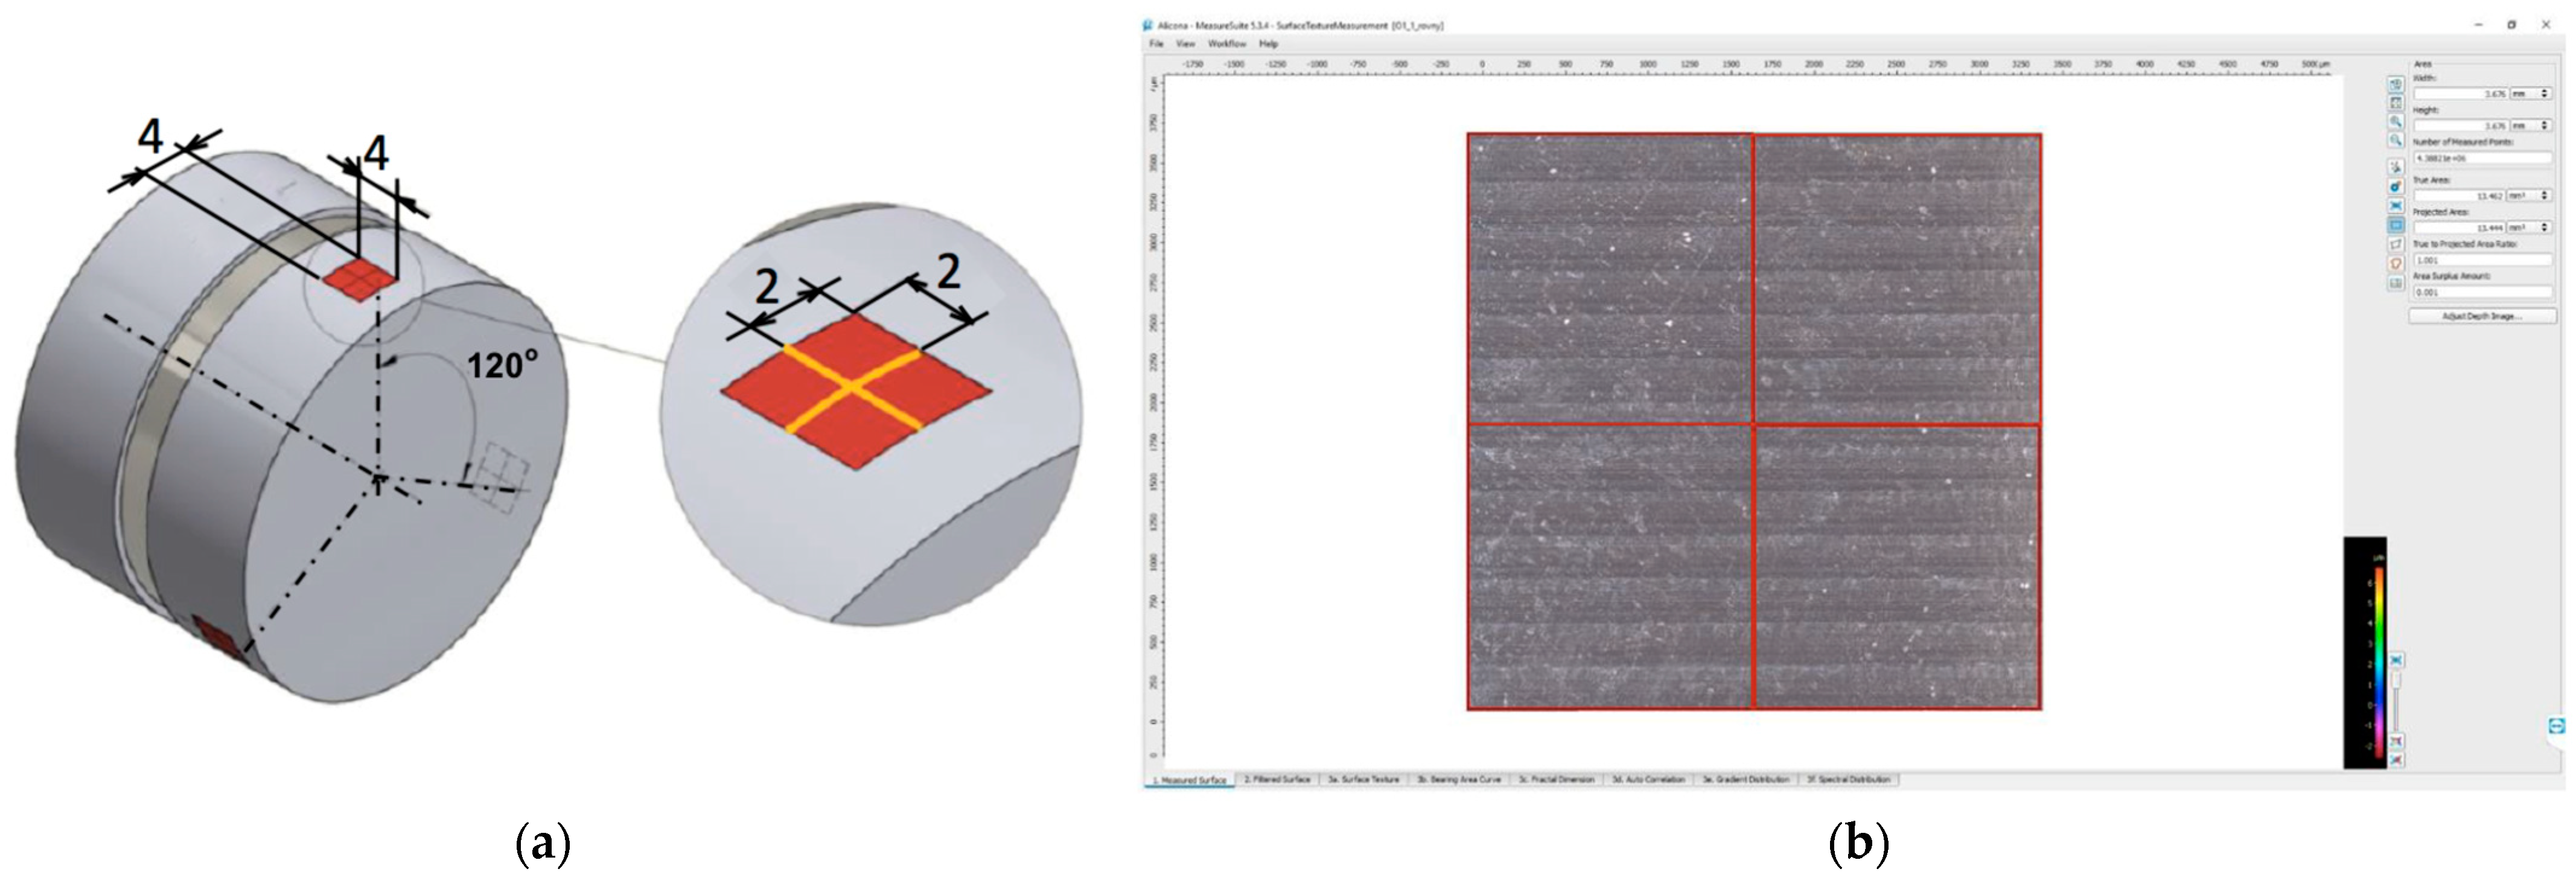Open the Projected Area unit dropdown

coord(2529,228)
